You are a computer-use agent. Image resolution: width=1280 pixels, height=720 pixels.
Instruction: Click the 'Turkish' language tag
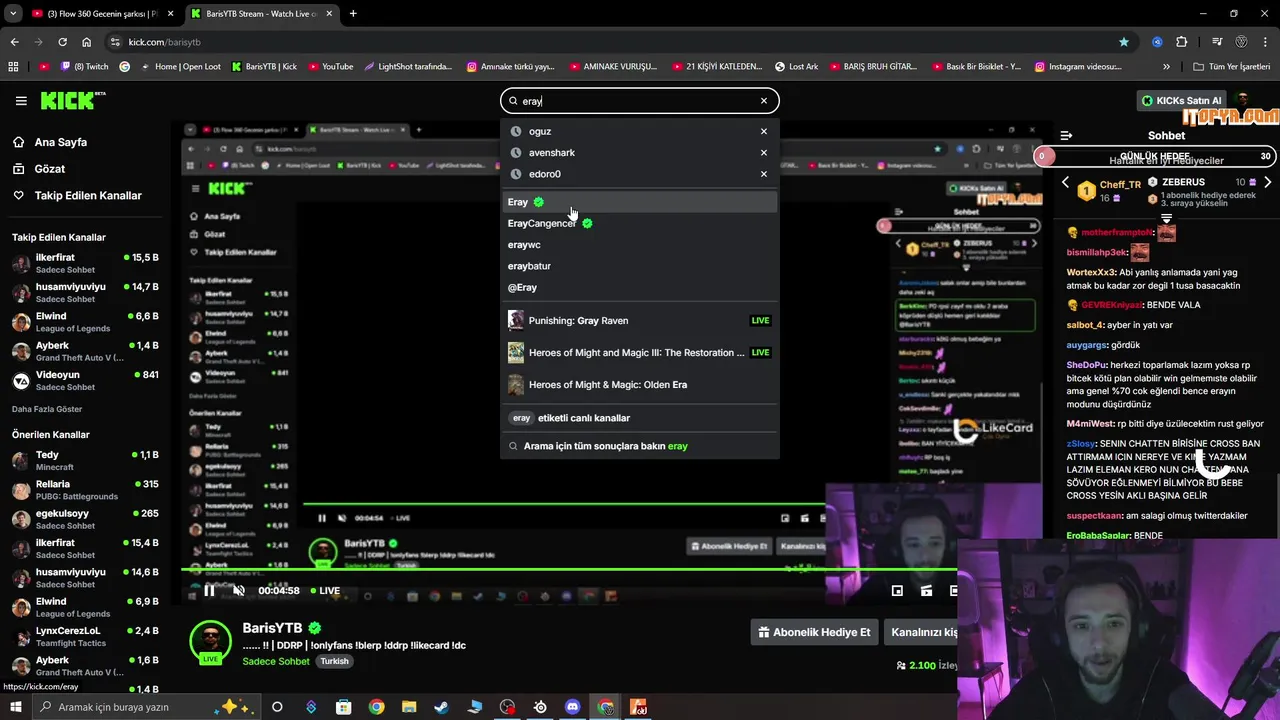(334, 661)
